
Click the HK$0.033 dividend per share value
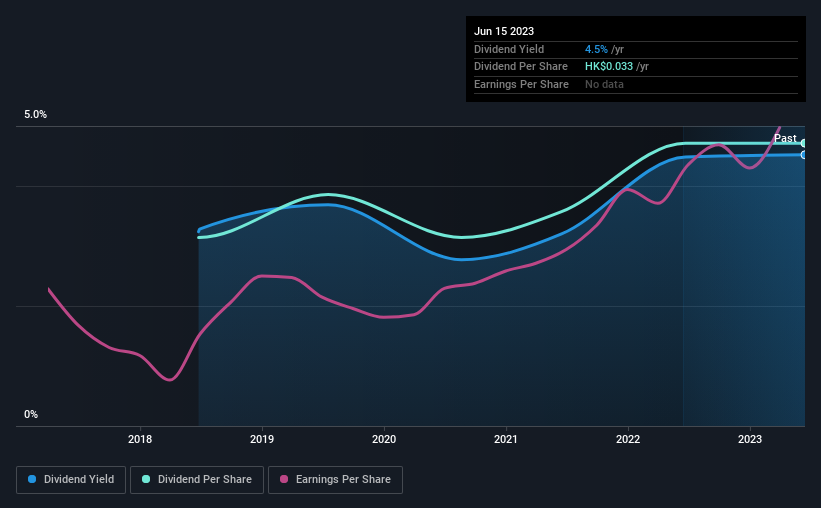(x=609, y=67)
